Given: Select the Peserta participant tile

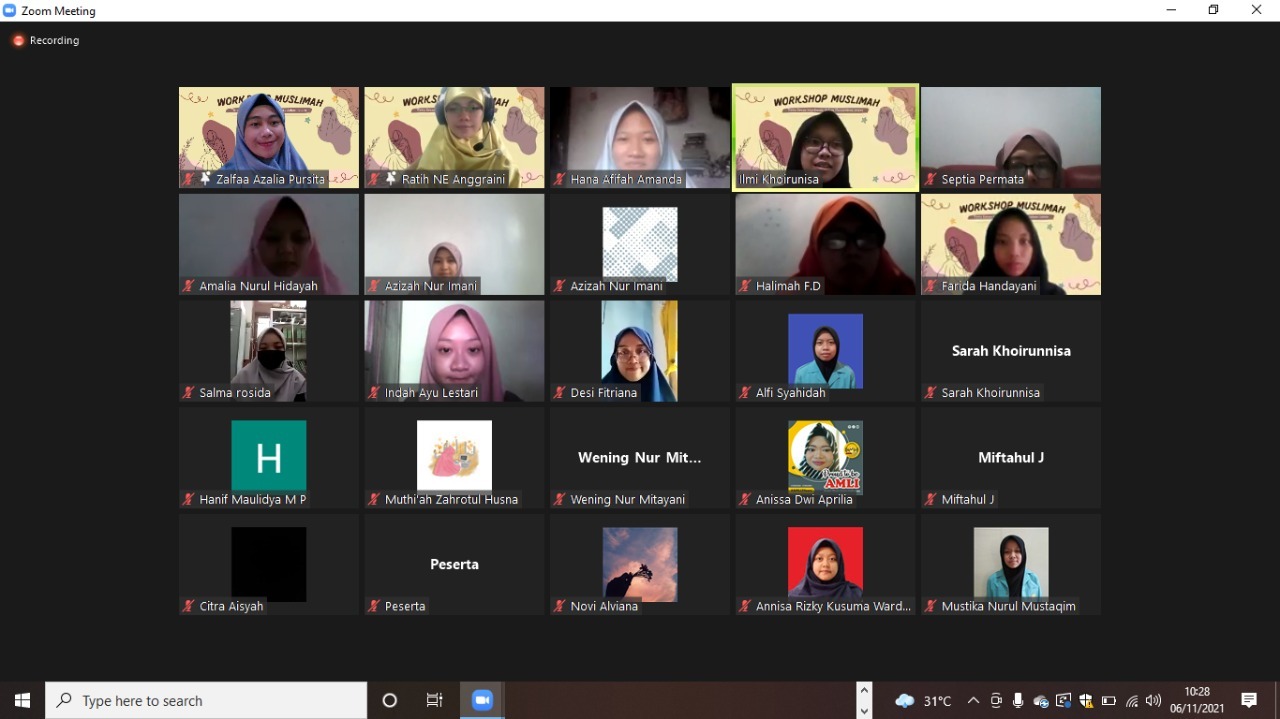Looking at the screenshot, I should (454, 564).
